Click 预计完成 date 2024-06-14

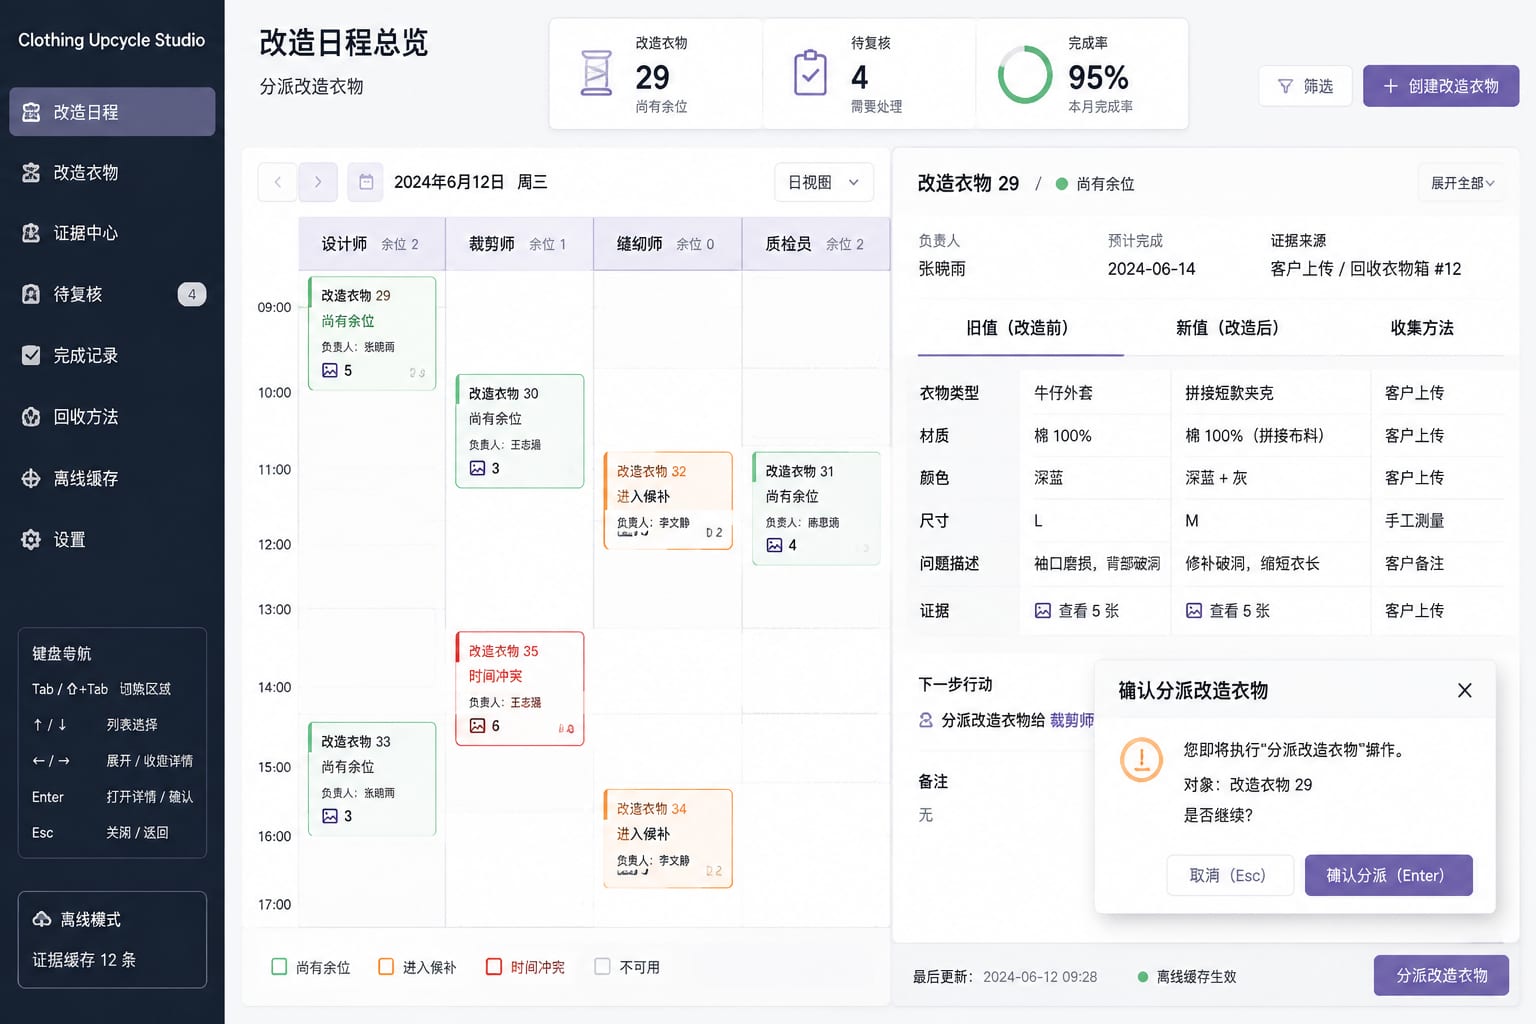[1151, 269]
